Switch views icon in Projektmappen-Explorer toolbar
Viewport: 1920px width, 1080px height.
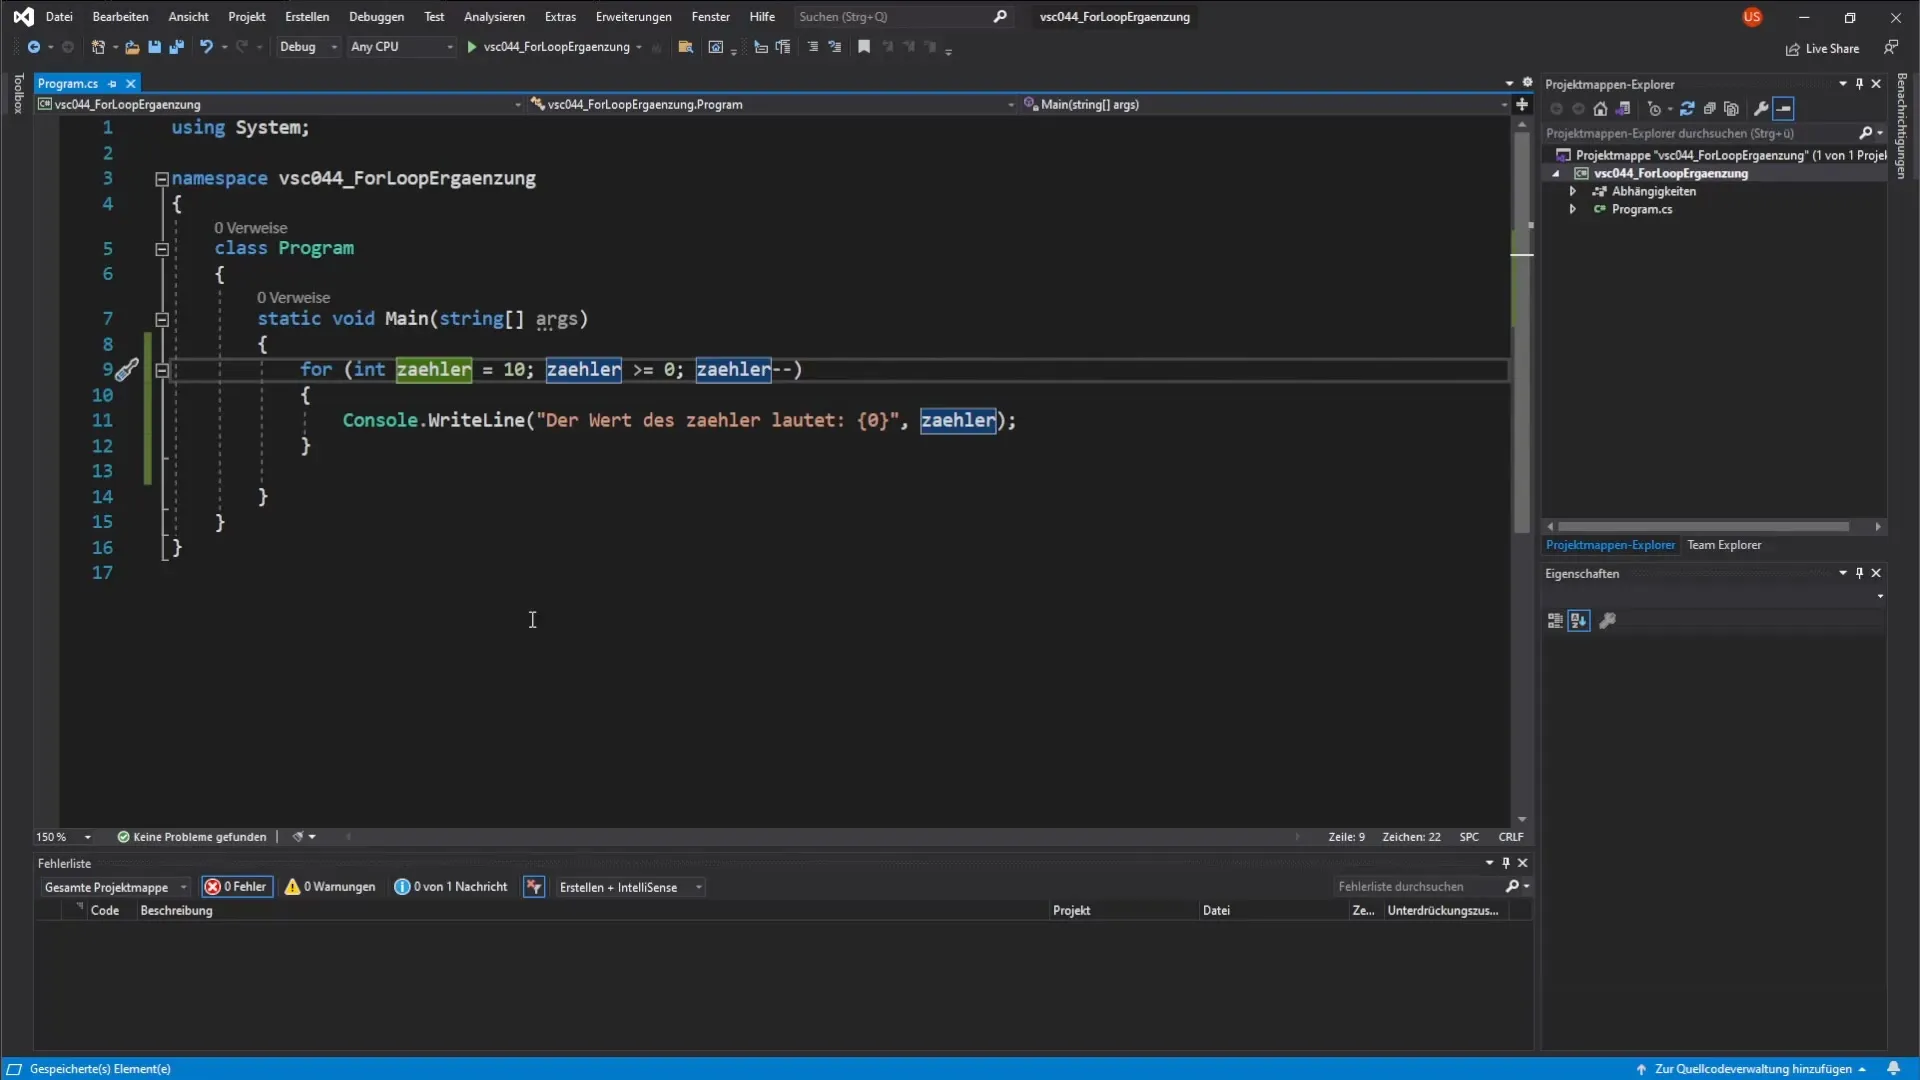1623,109
